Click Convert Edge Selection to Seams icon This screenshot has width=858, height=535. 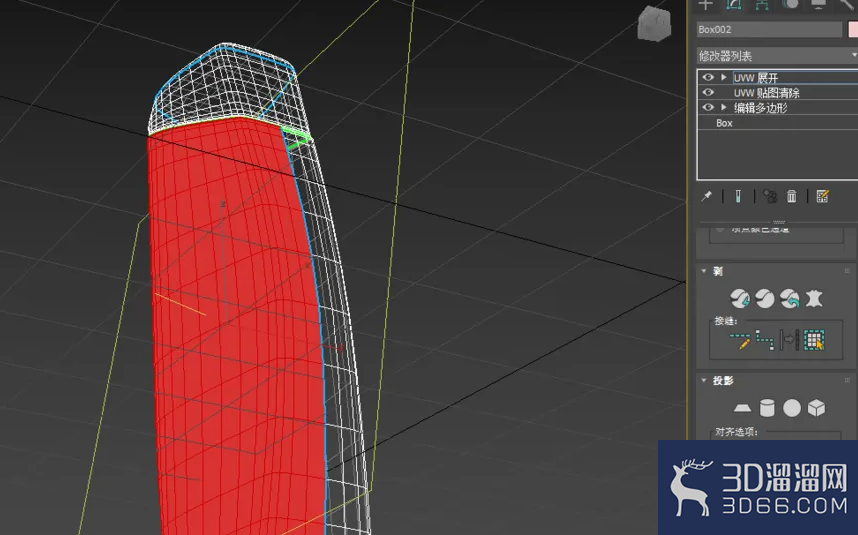pyautogui.click(x=789, y=340)
